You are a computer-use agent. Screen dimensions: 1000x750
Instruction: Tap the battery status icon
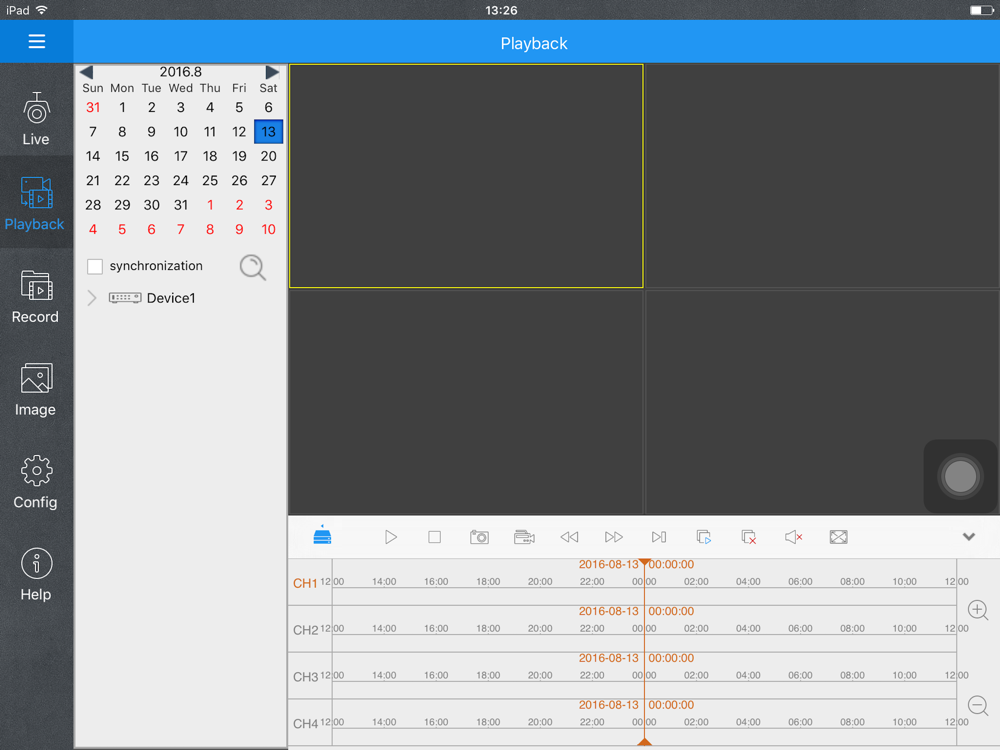[x=982, y=10]
